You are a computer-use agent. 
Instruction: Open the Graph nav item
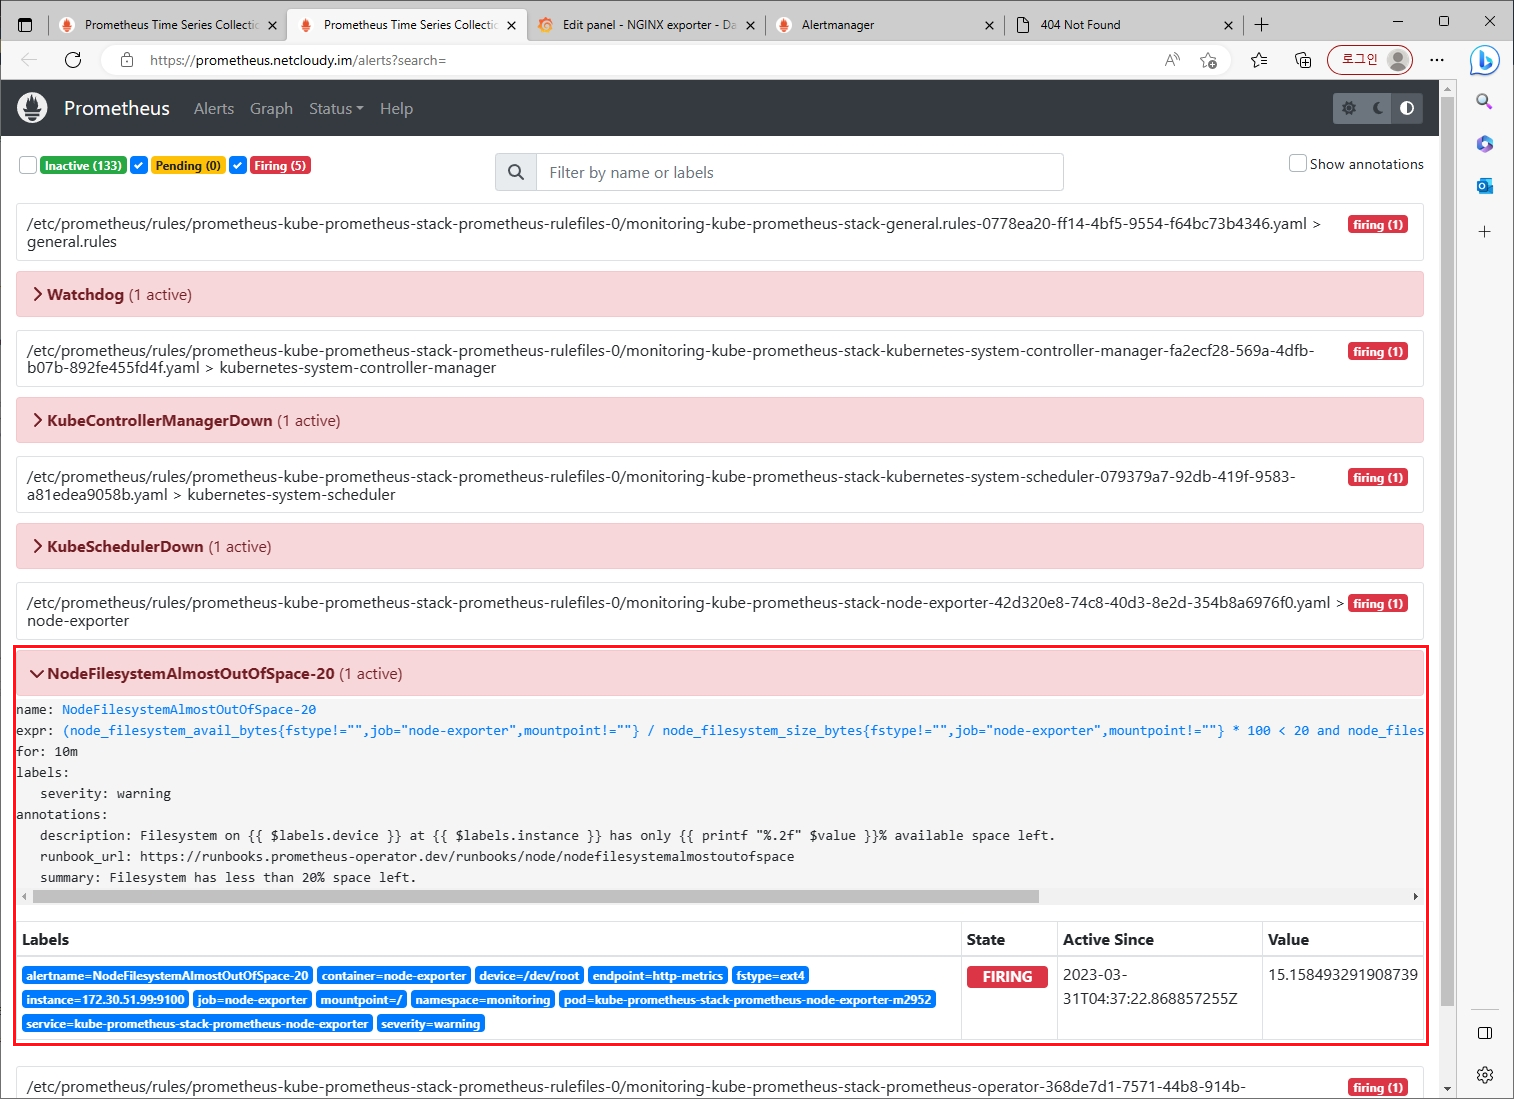pyautogui.click(x=271, y=108)
